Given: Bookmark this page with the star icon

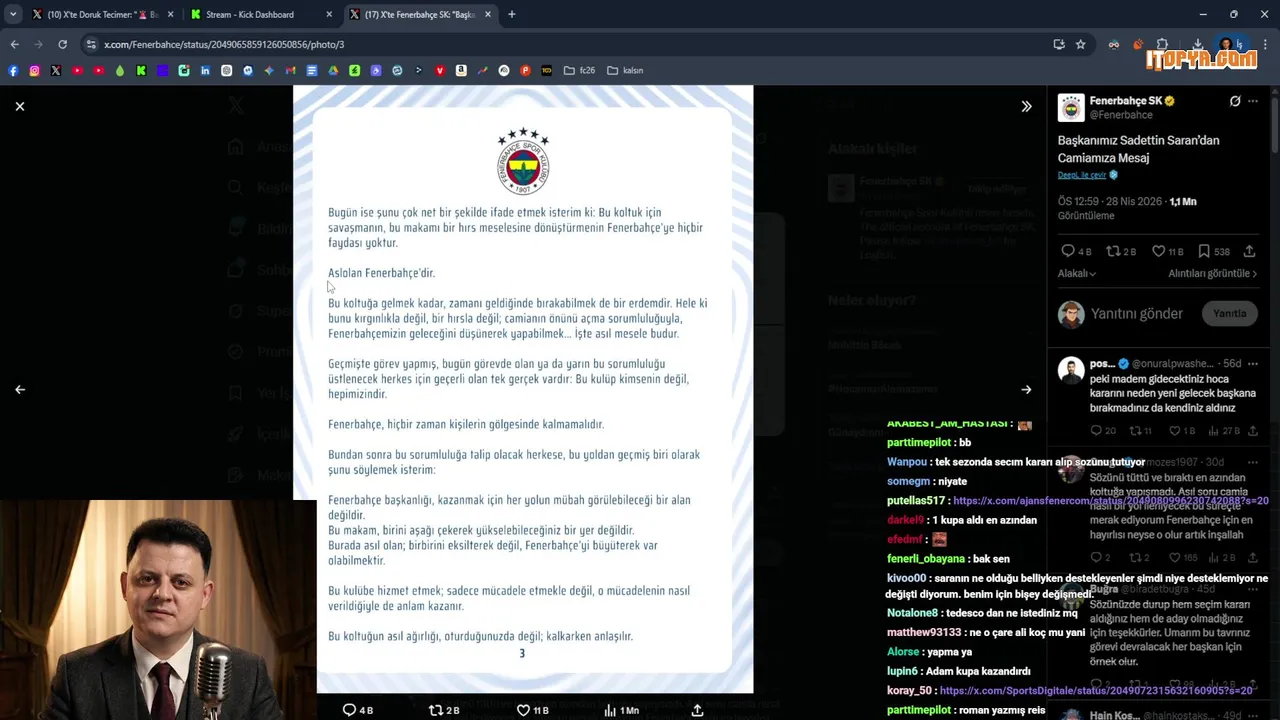Looking at the screenshot, I should (1081, 44).
